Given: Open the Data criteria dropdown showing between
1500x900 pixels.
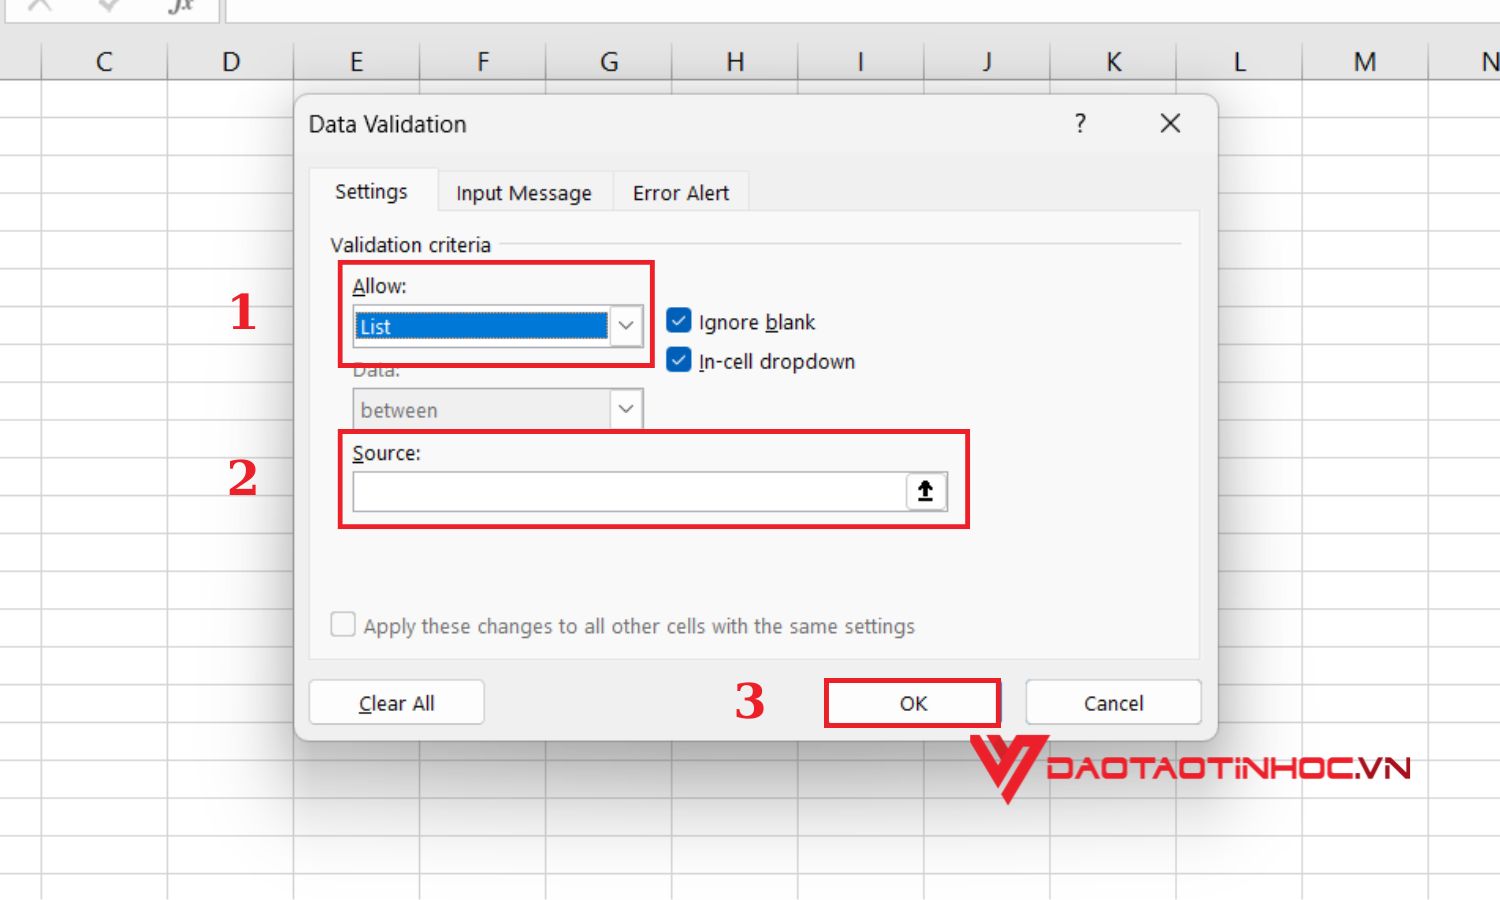Looking at the screenshot, I should point(625,408).
